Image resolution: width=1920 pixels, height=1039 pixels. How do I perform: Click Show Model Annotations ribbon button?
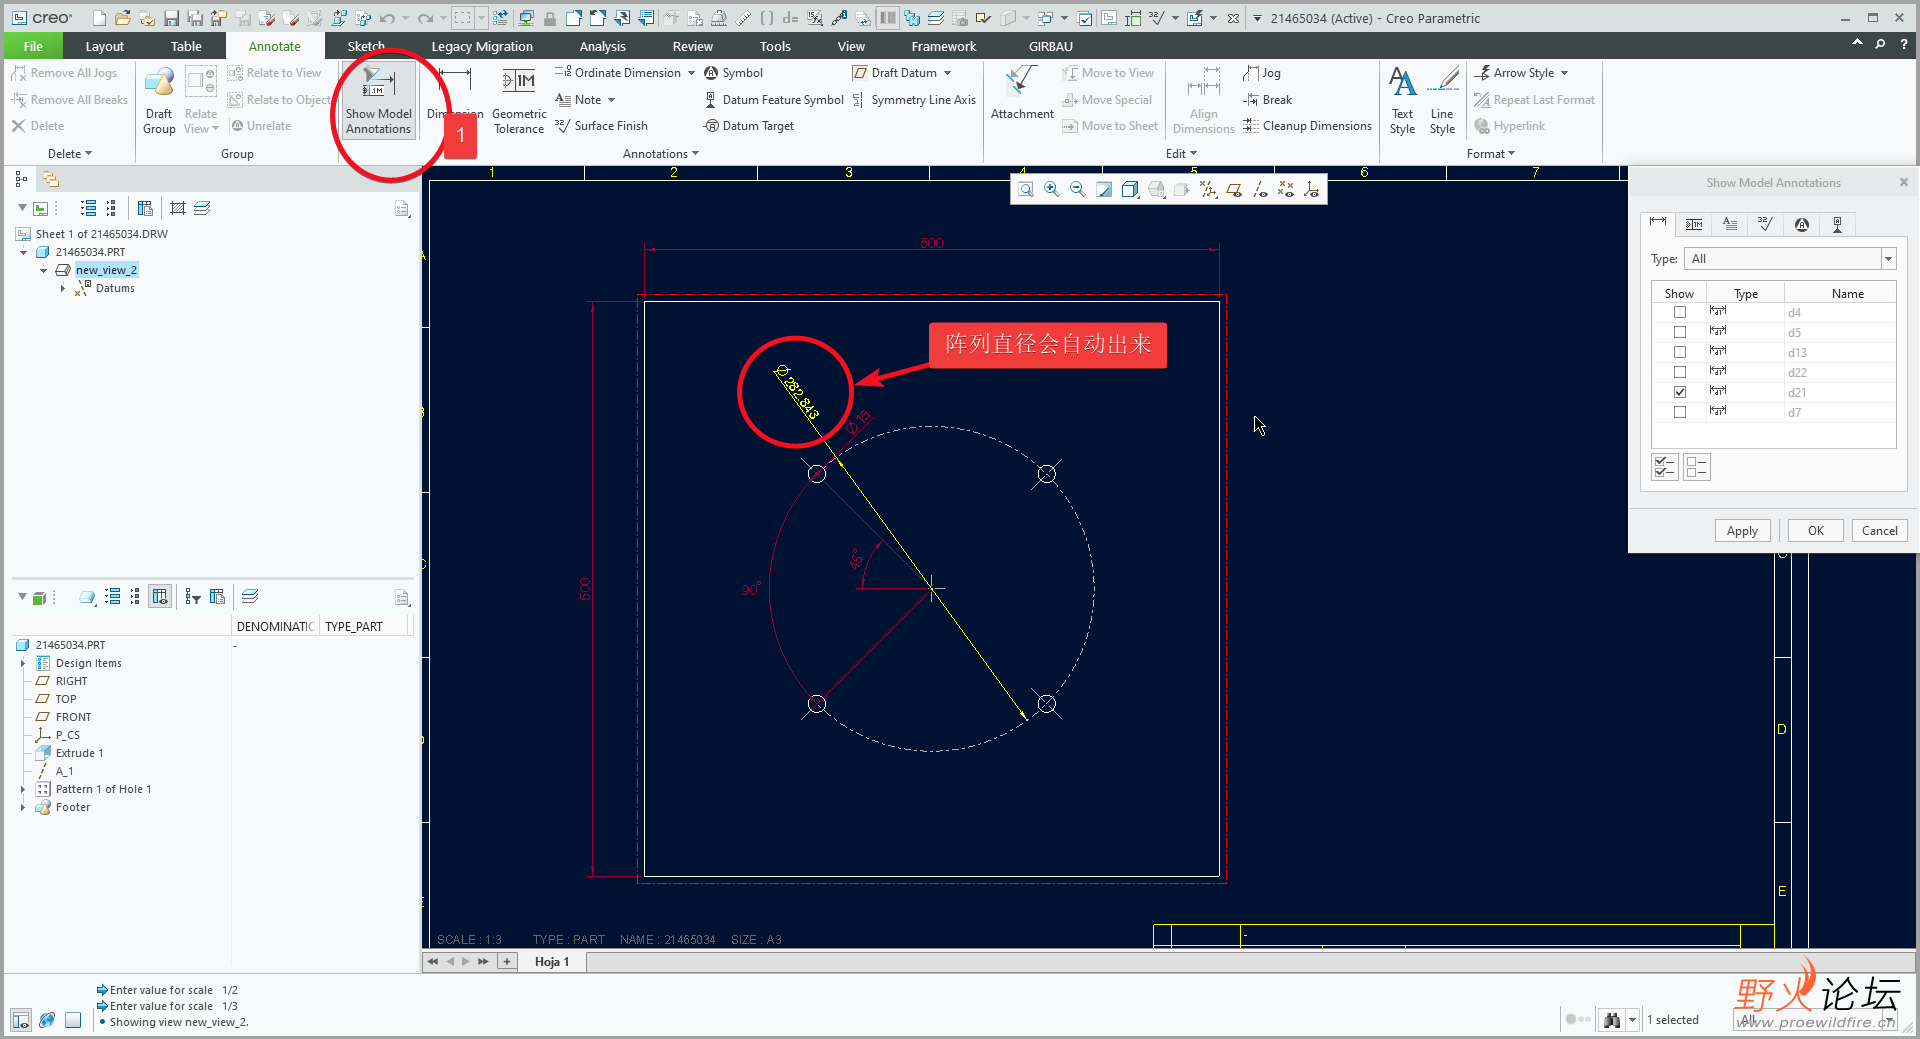378,100
